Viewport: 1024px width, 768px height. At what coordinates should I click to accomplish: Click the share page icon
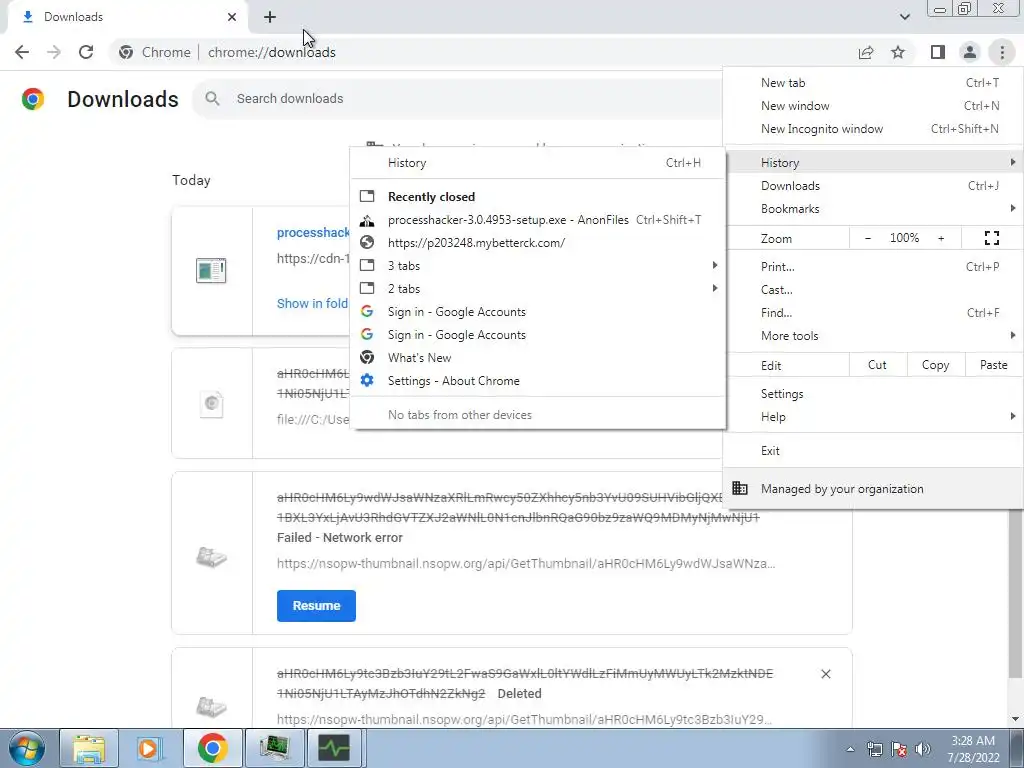point(866,52)
